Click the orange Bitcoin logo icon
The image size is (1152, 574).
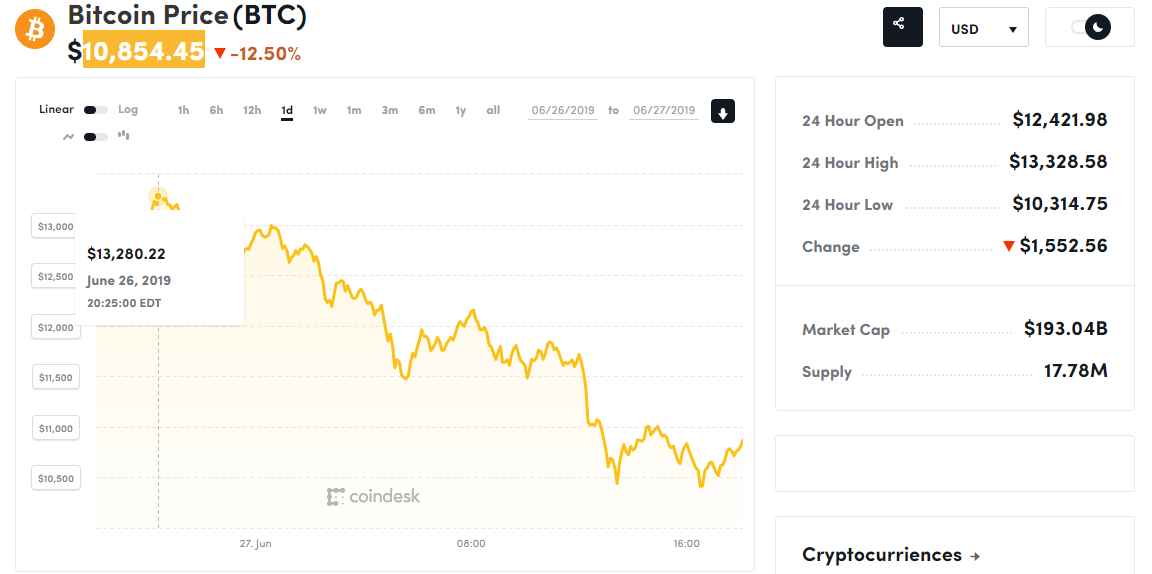[x=36, y=29]
